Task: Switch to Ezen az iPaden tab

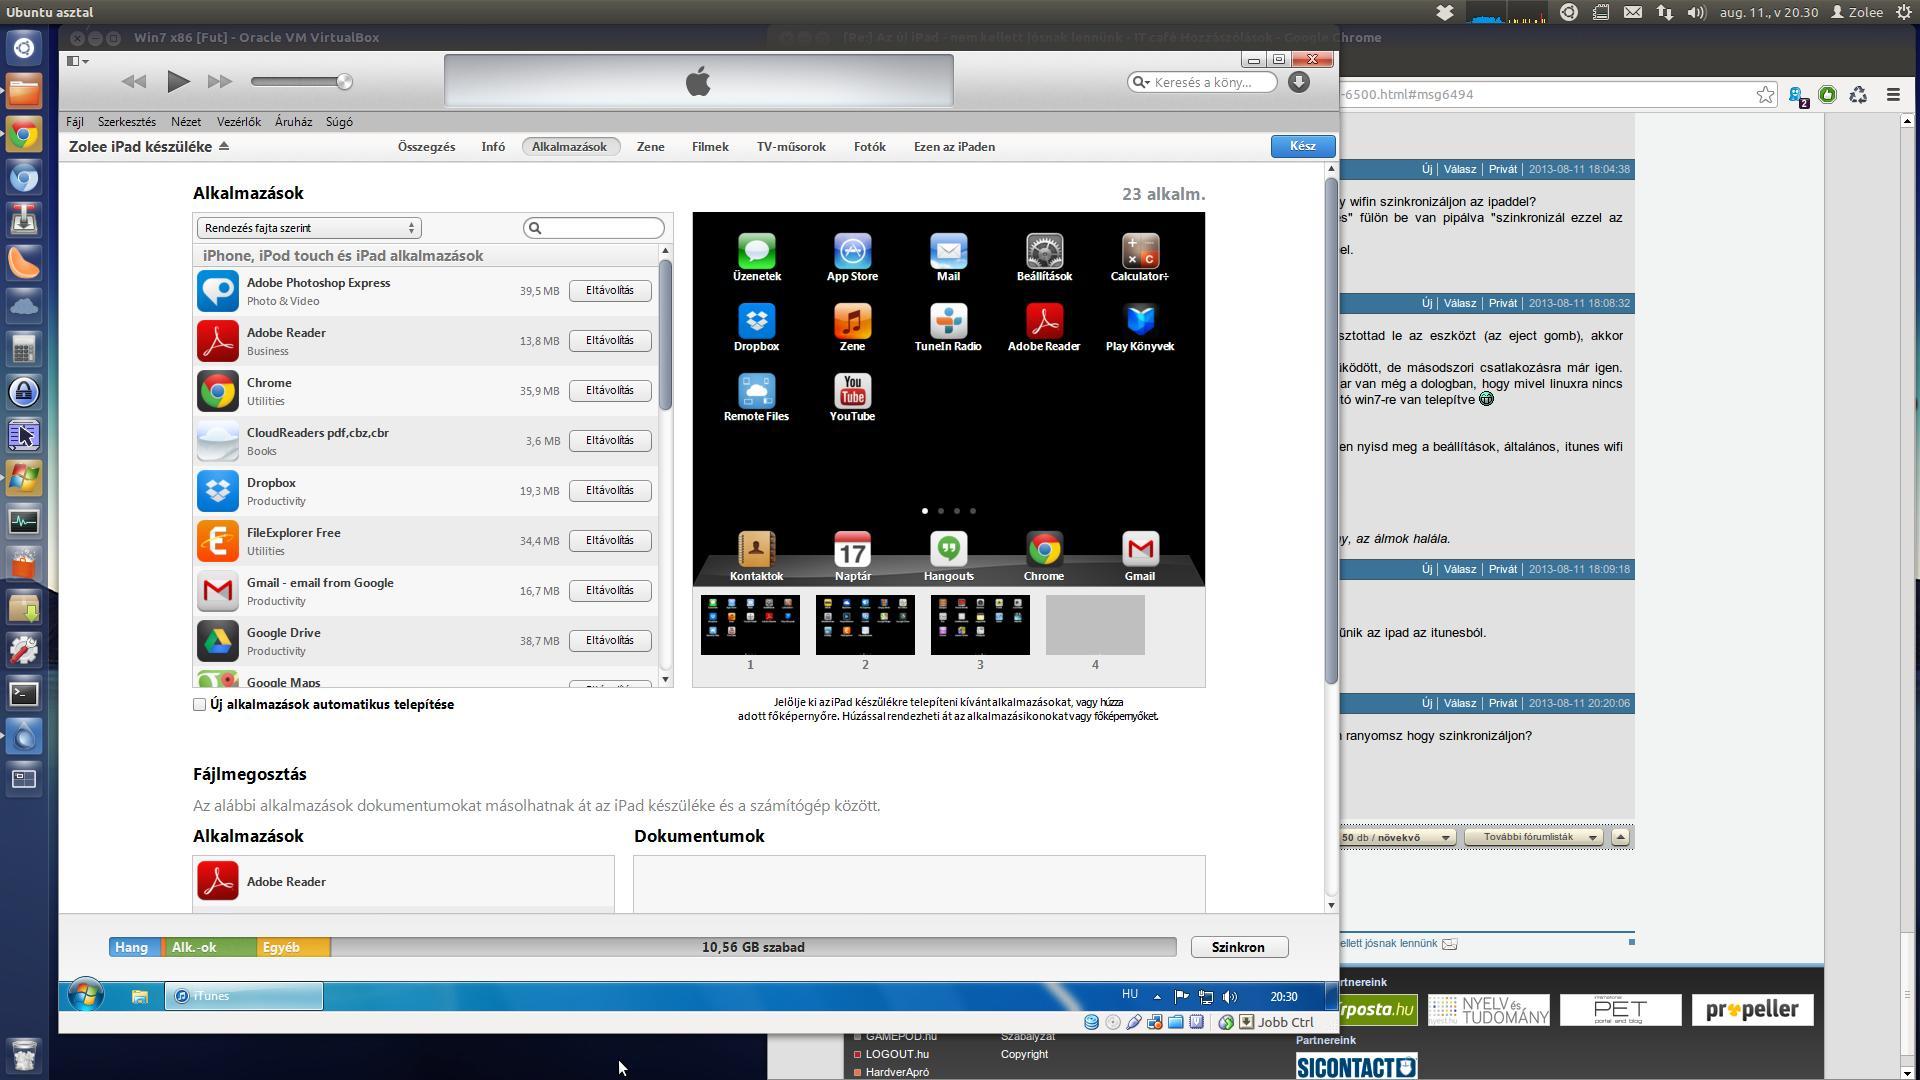Action: click(x=954, y=146)
